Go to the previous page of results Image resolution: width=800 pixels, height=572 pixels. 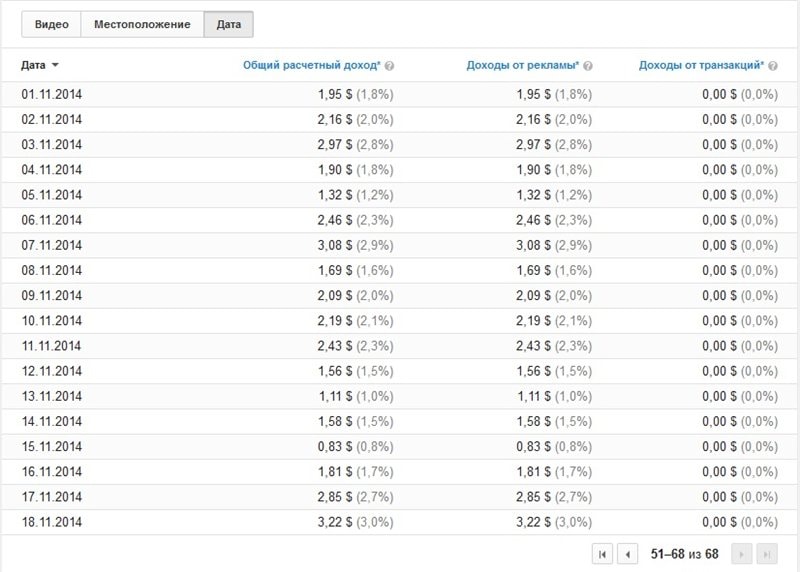628,553
